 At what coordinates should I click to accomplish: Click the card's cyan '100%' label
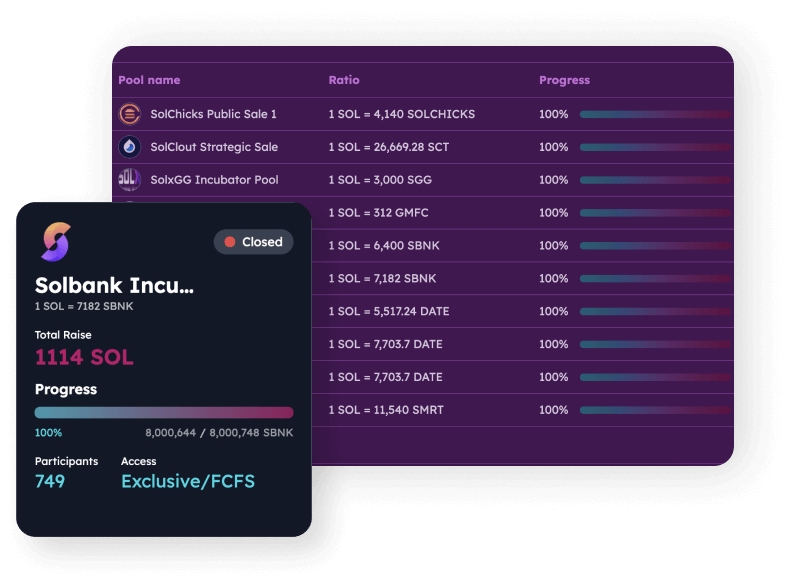49,433
